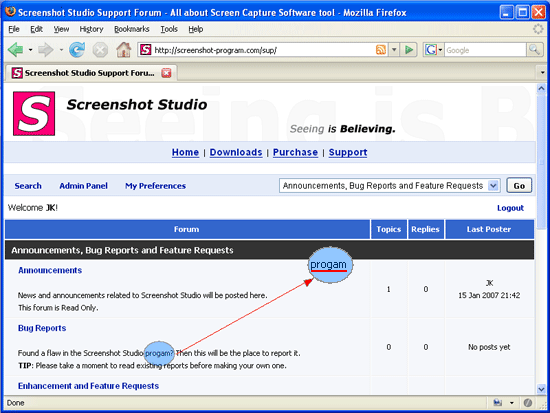Open the Downloads link
Screen dimensions: 550x413
[x=236, y=152]
